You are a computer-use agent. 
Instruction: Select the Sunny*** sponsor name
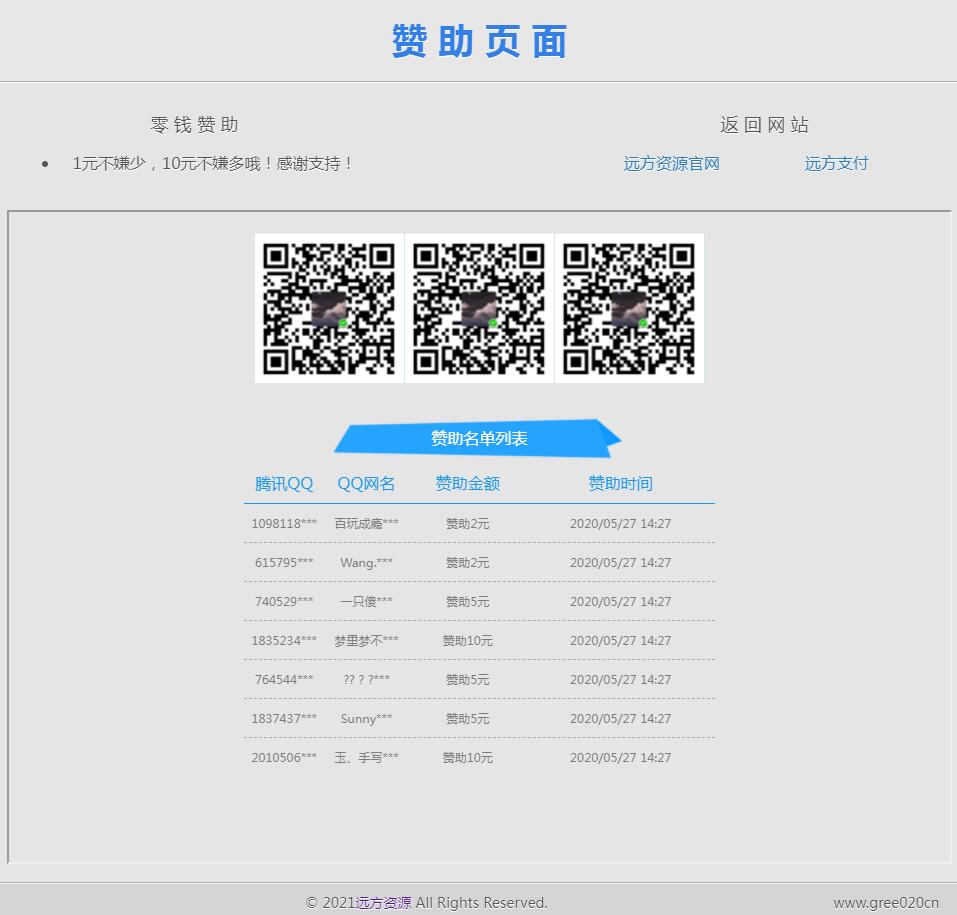(x=366, y=719)
